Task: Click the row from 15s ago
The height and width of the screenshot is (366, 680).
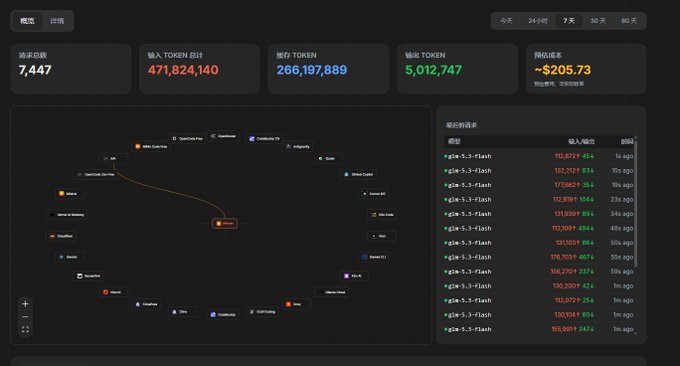Action: [538, 170]
